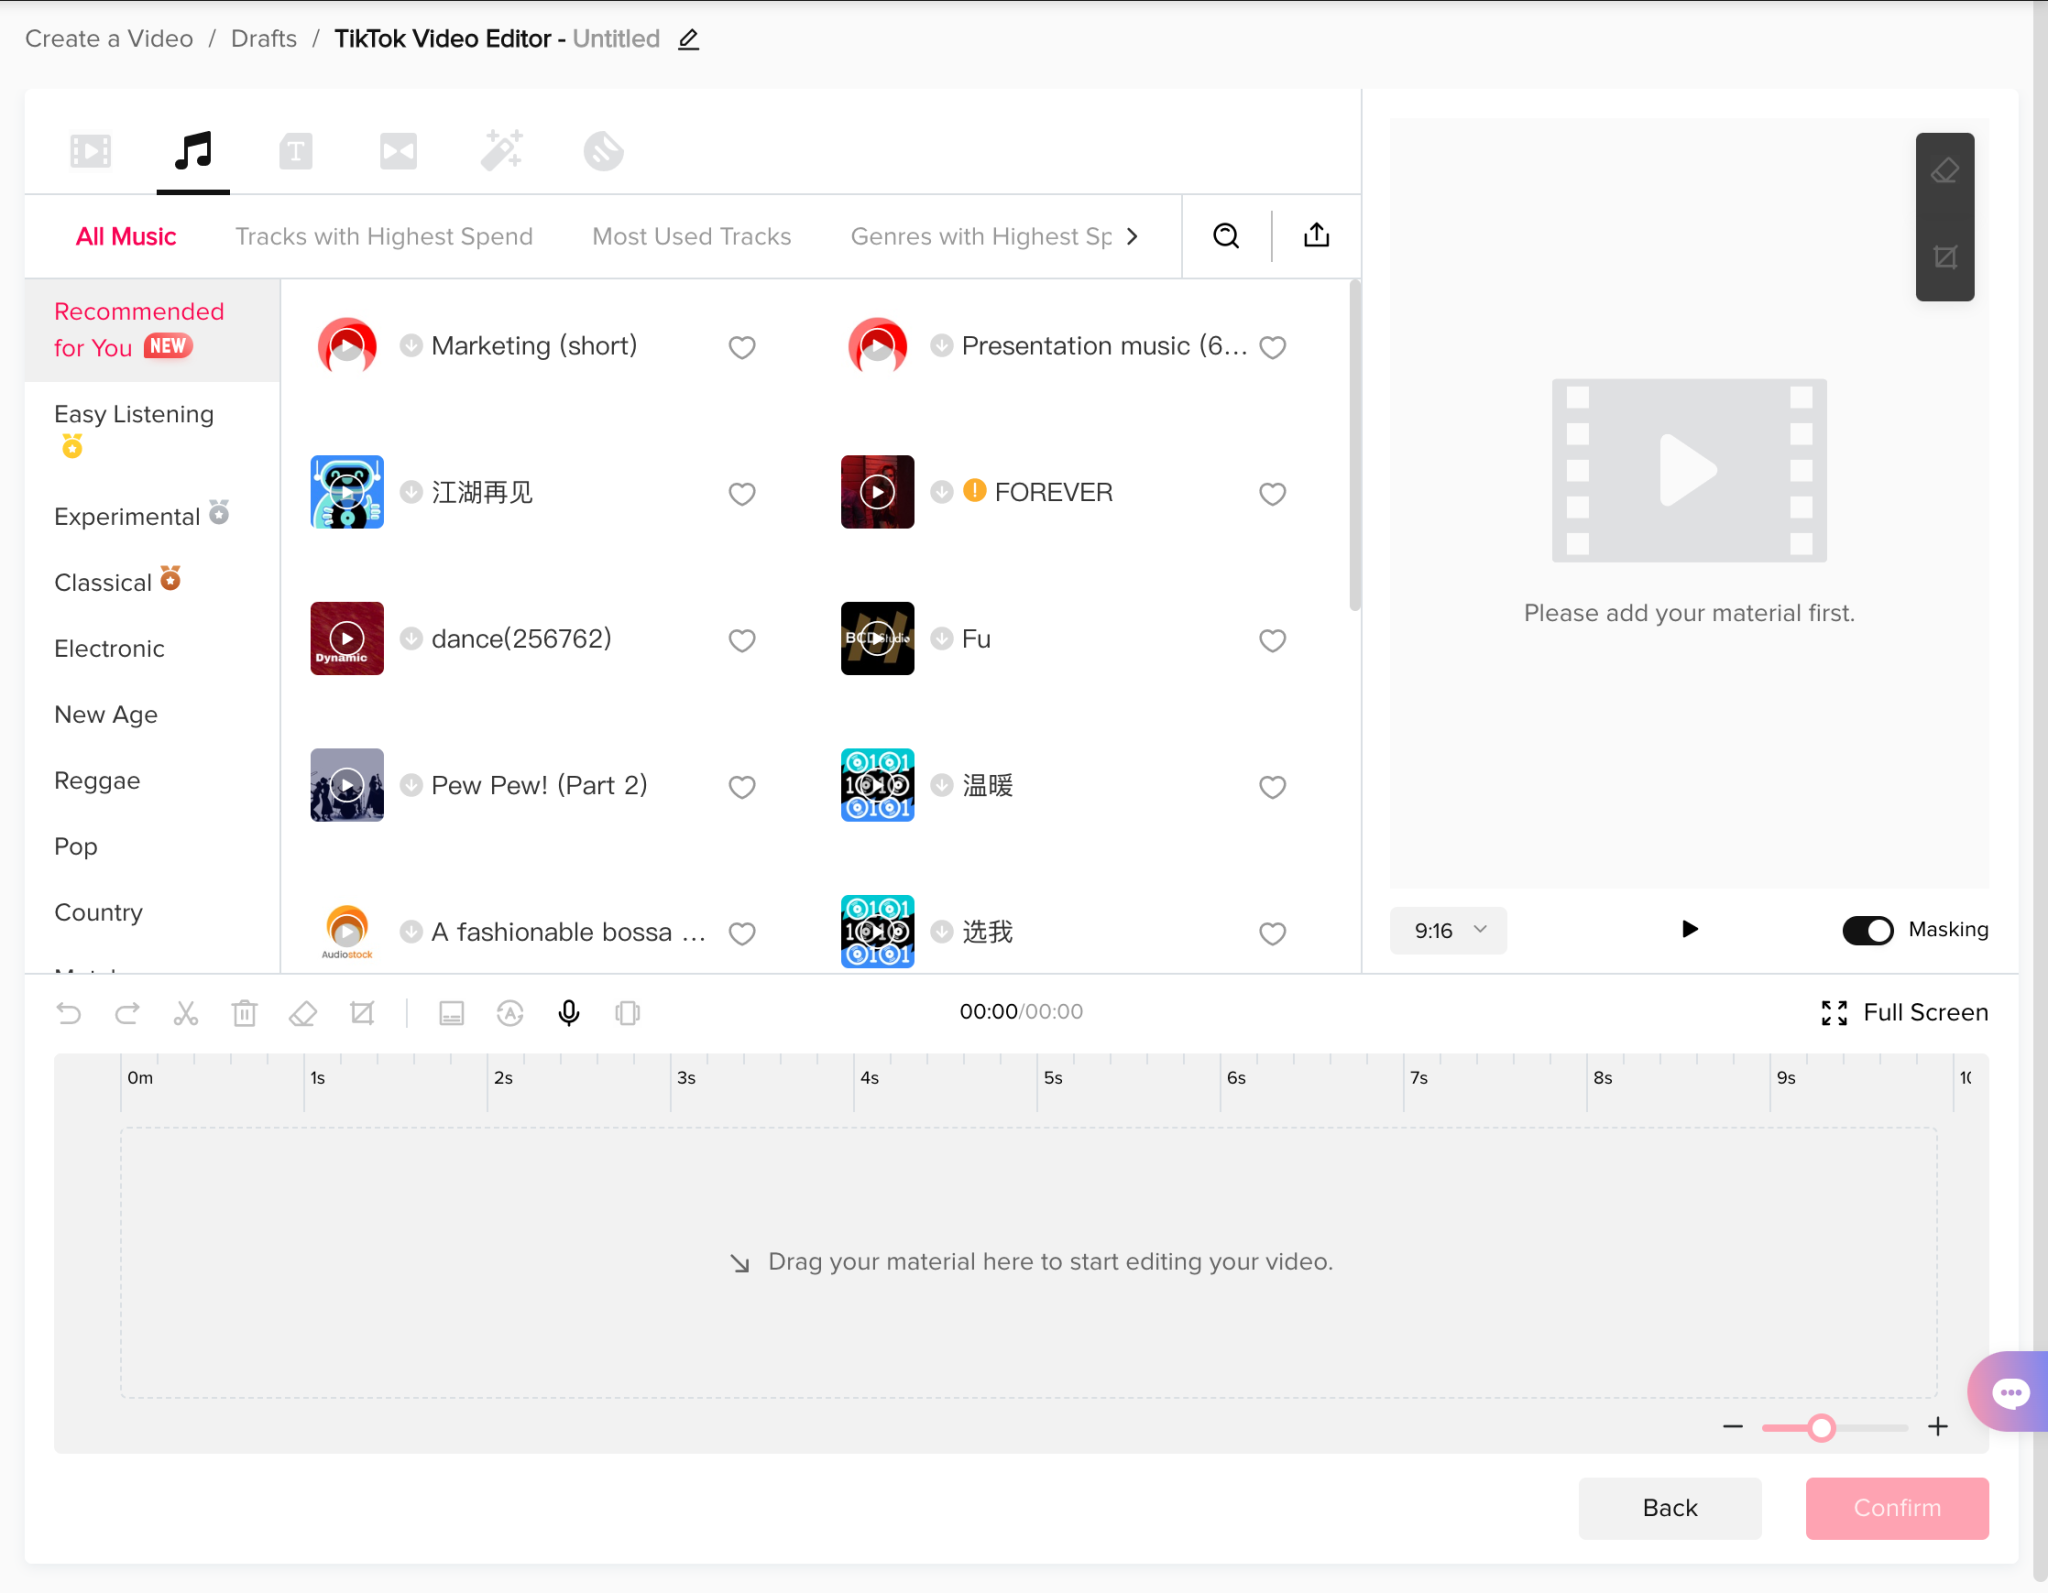This screenshot has width=2048, height=1593.
Task: Click the upload music icon
Action: pos(1317,235)
